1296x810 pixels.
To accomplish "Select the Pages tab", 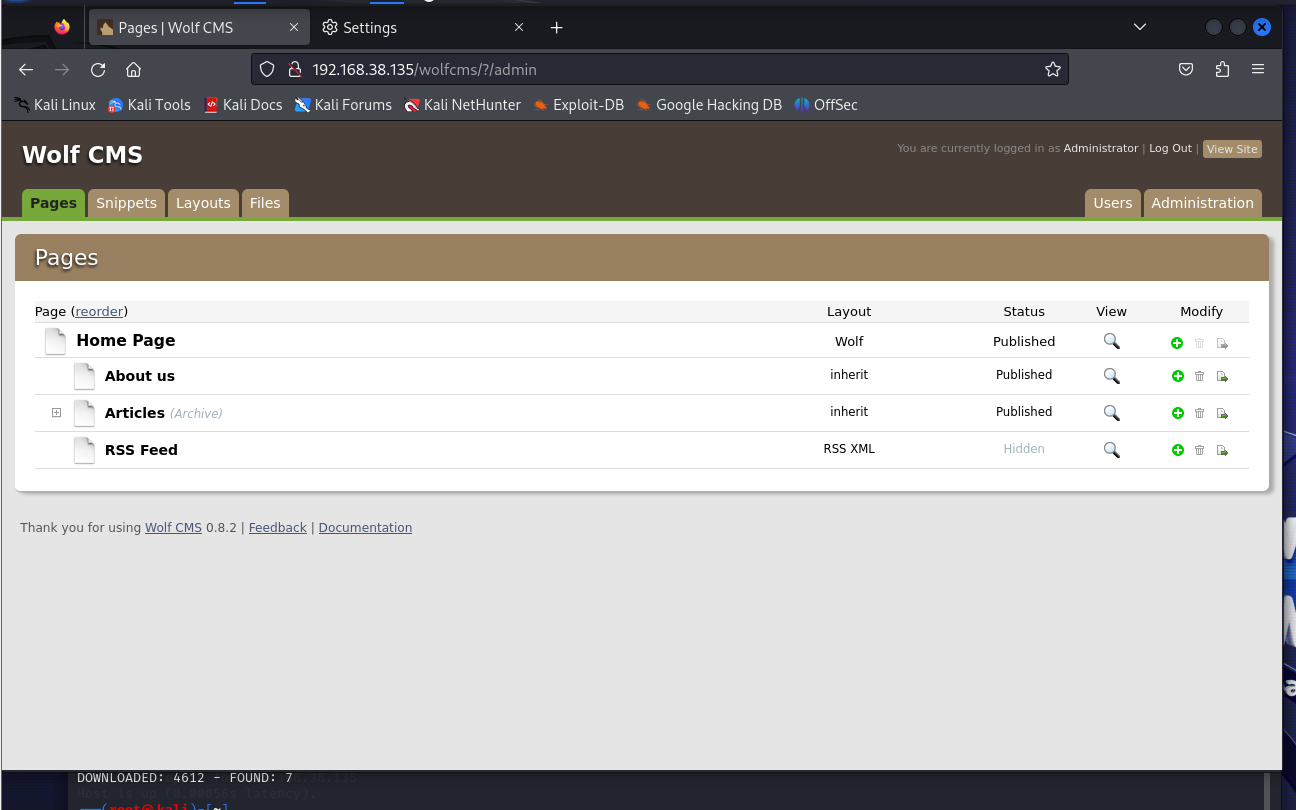I will pos(53,203).
